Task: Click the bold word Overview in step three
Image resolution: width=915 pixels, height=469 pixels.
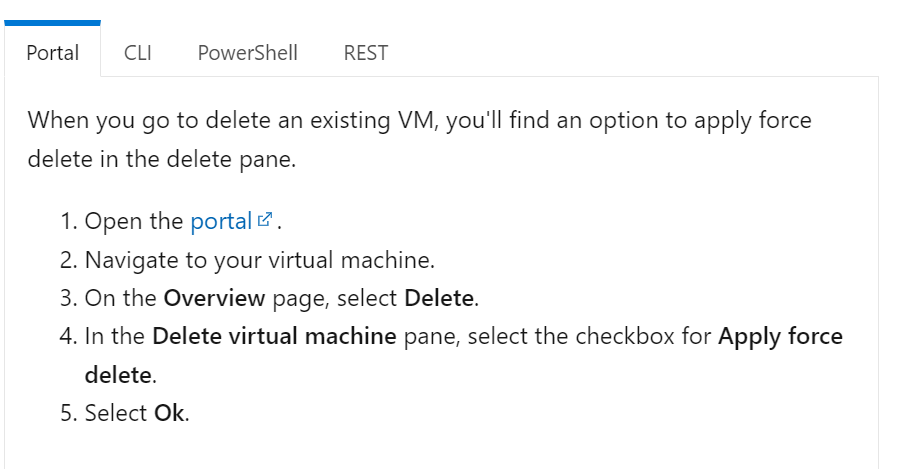Action: click(x=214, y=298)
